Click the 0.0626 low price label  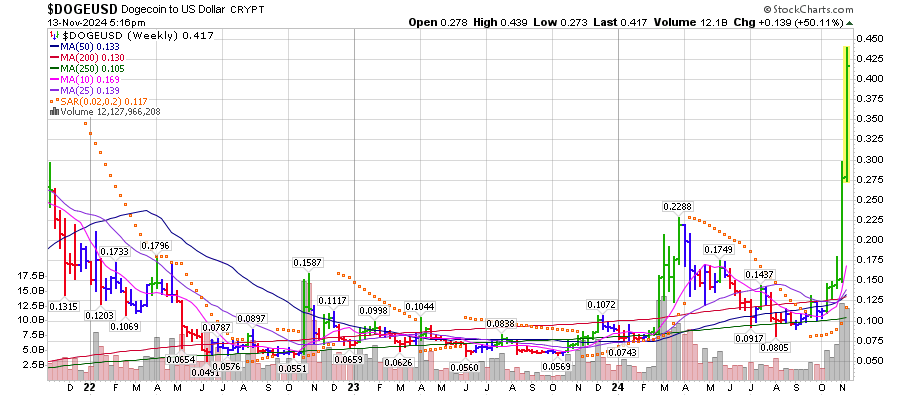pos(399,362)
